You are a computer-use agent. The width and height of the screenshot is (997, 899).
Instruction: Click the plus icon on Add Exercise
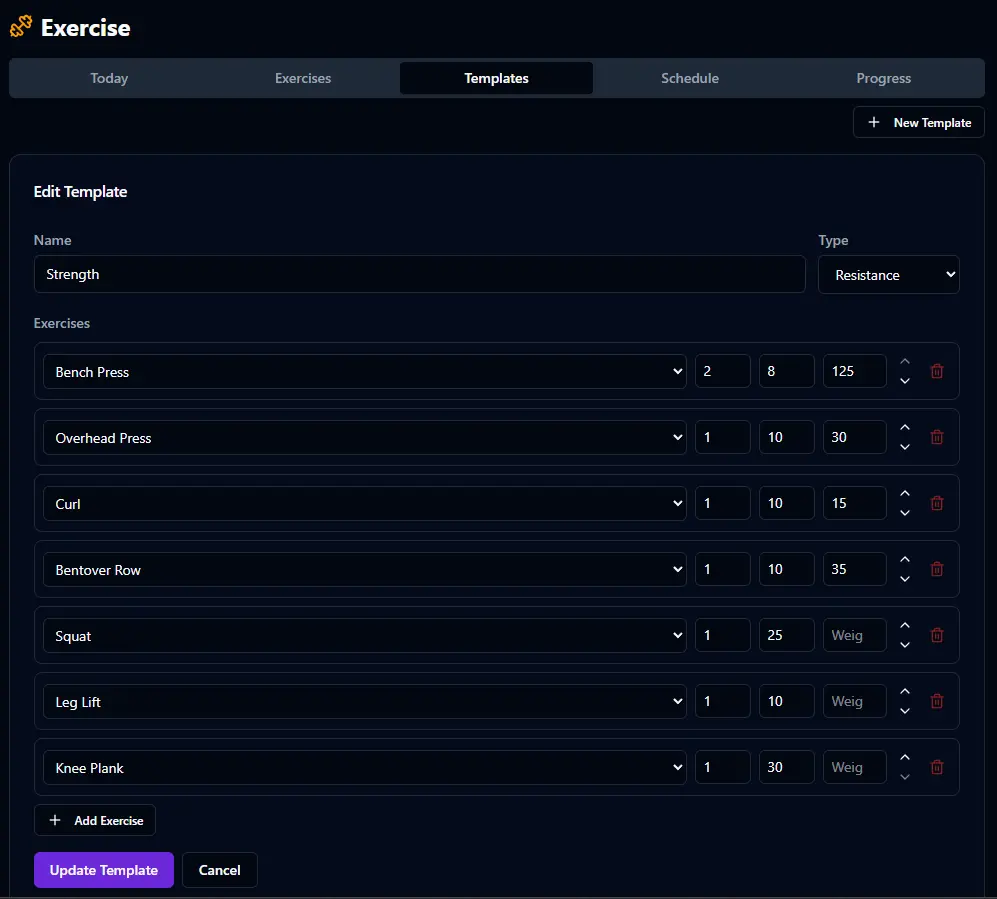(55, 820)
